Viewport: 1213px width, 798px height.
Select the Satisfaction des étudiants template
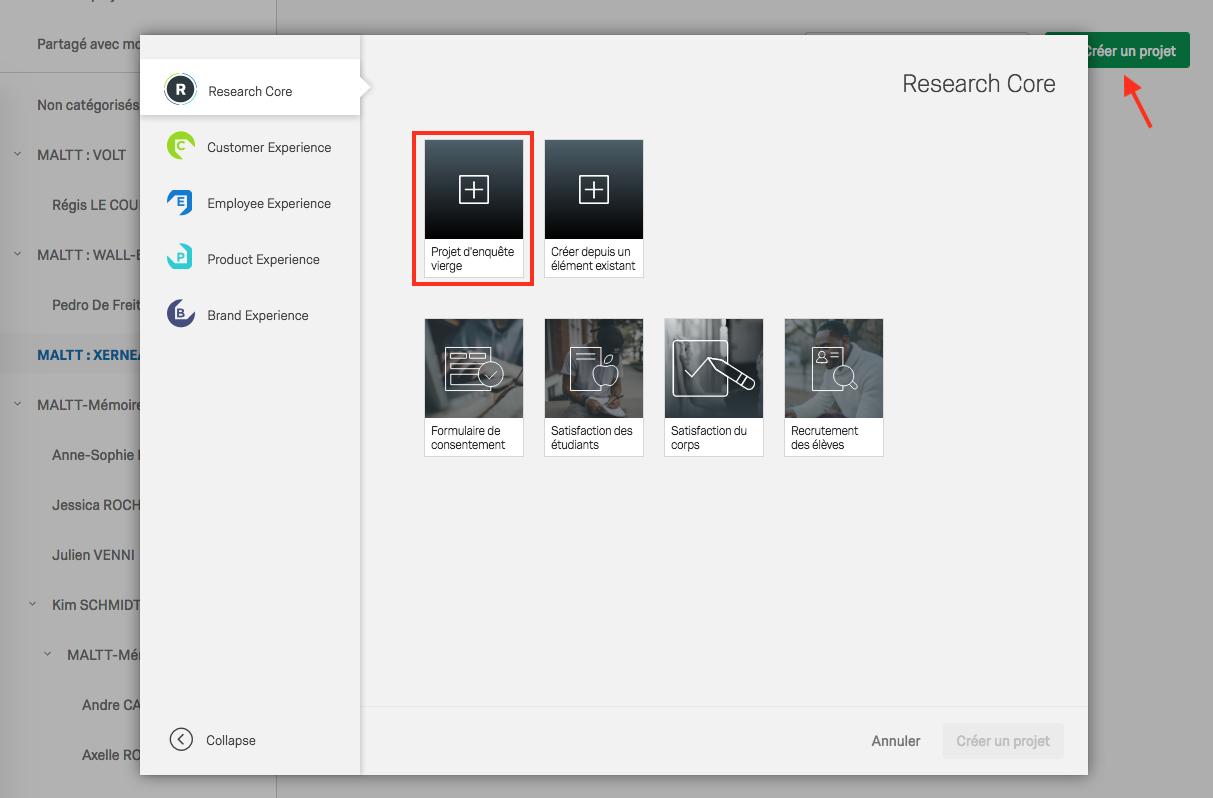(594, 387)
